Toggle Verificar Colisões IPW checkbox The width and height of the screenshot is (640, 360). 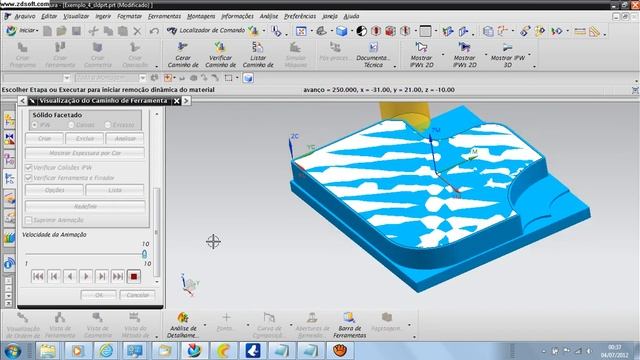point(29,167)
